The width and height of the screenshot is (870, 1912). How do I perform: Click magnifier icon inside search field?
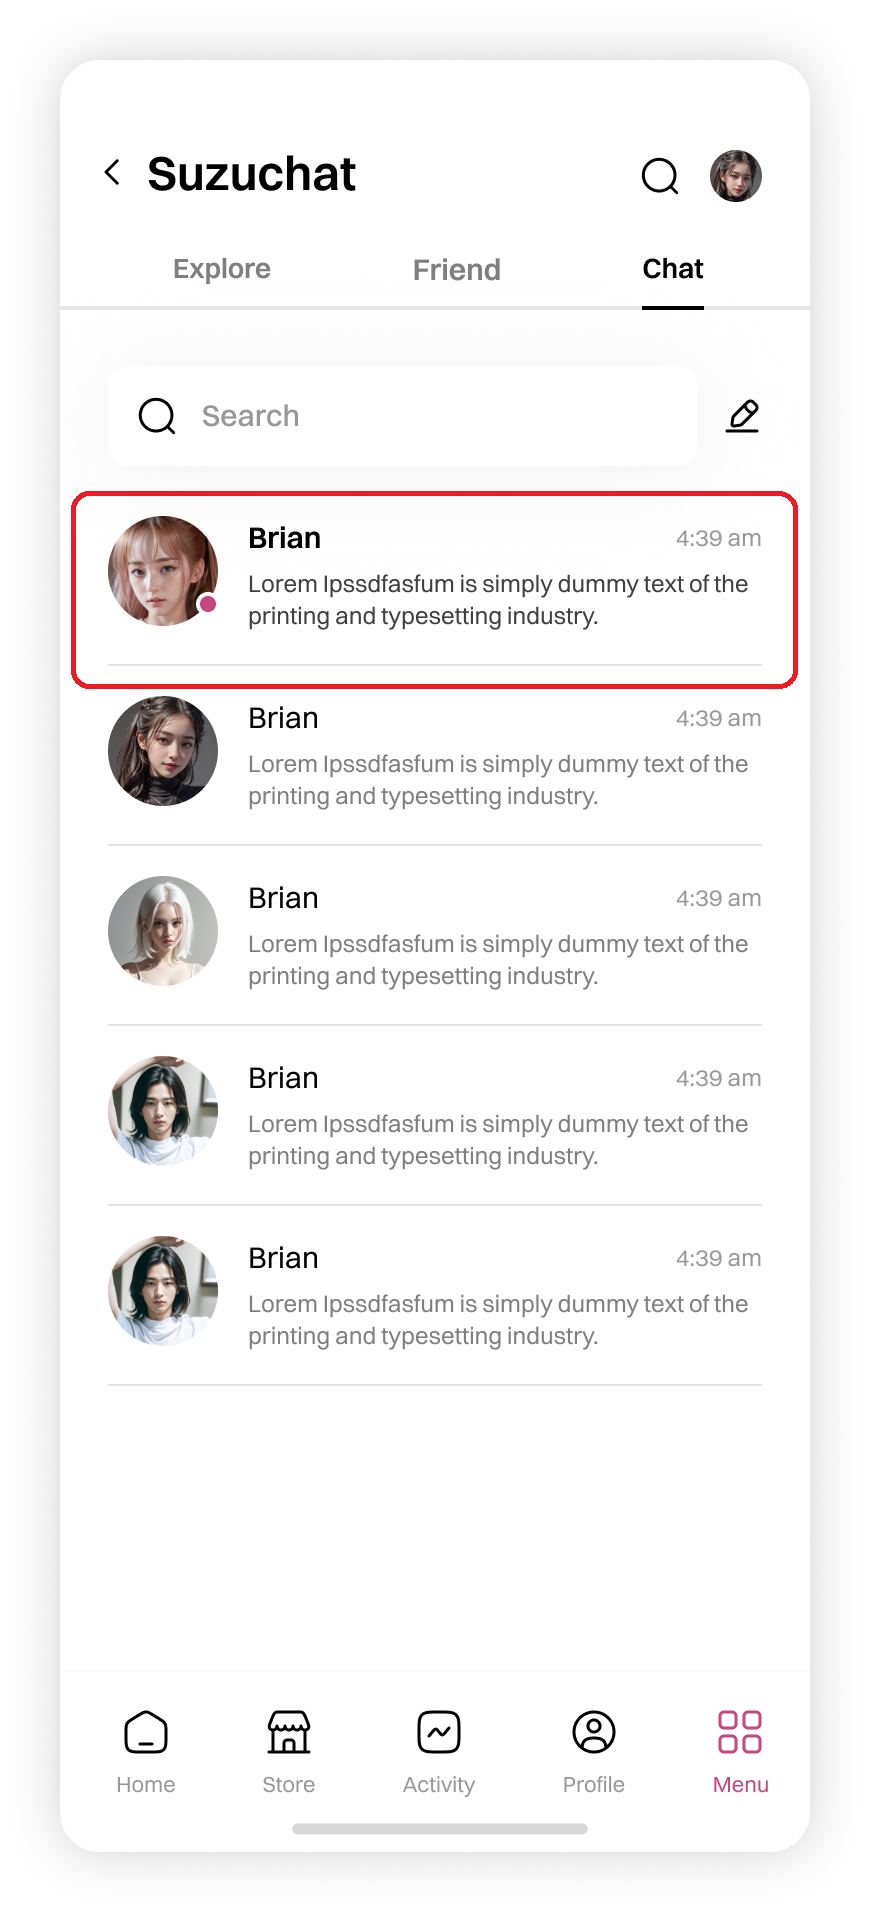(157, 416)
